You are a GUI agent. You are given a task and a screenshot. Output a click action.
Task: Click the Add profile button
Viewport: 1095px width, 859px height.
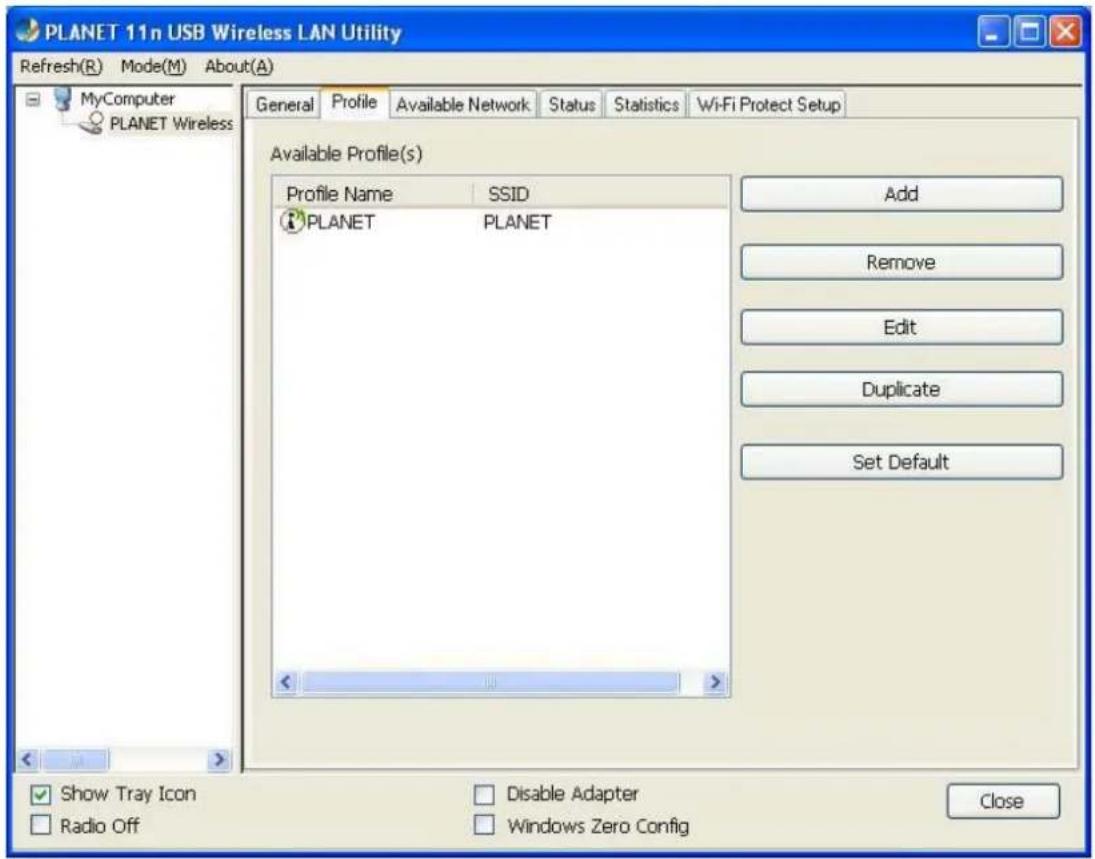click(x=902, y=193)
